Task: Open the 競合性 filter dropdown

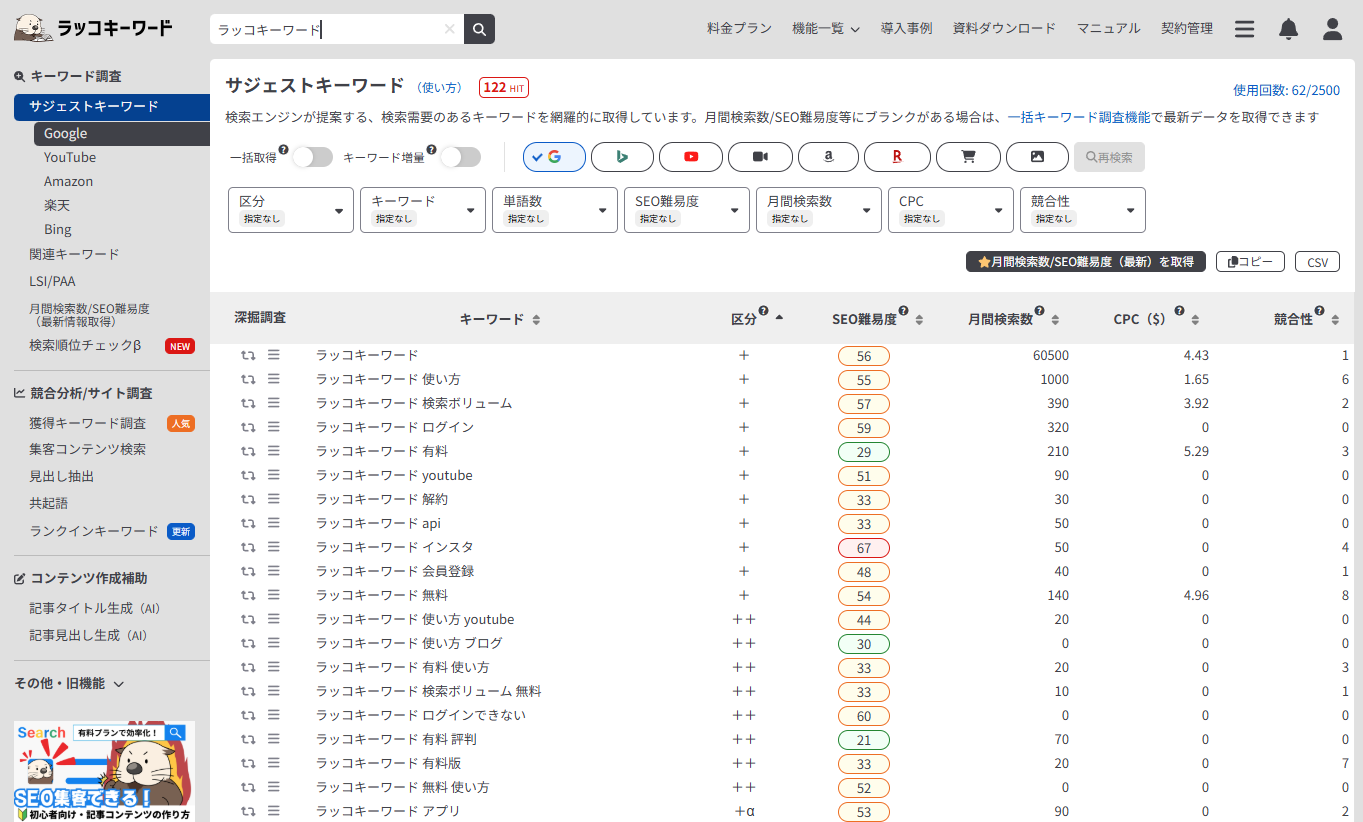Action: 1083,210
